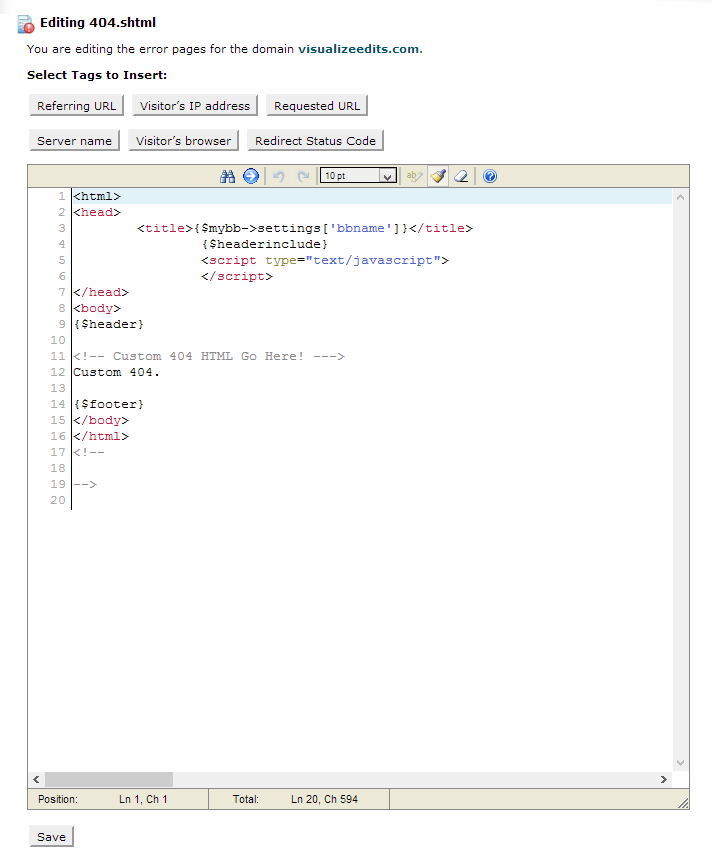Screen dimensions: 712x854
Task: Click the undo arrow icon
Action: (278, 176)
